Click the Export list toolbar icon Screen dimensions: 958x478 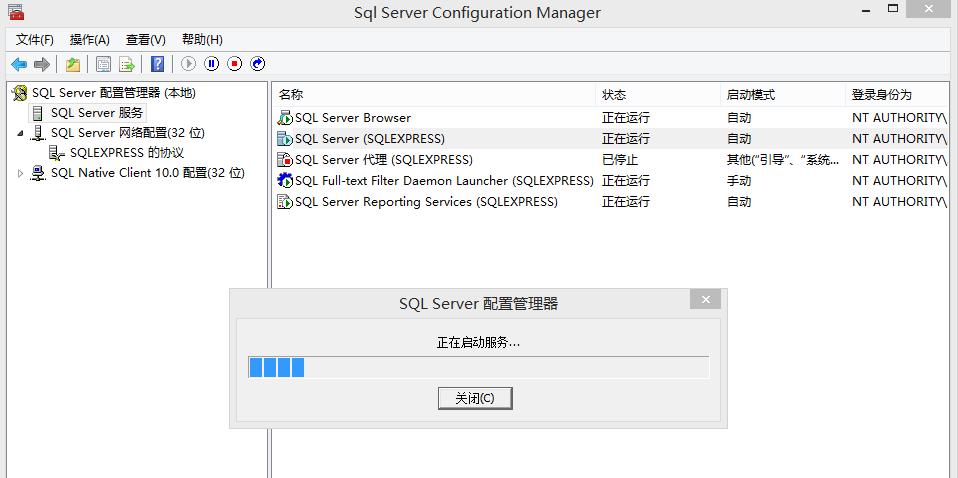[x=126, y=64]
